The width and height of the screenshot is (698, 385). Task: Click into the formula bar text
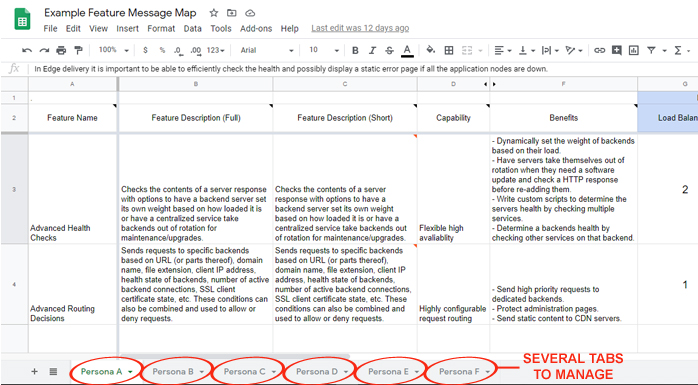click(291, 69)
